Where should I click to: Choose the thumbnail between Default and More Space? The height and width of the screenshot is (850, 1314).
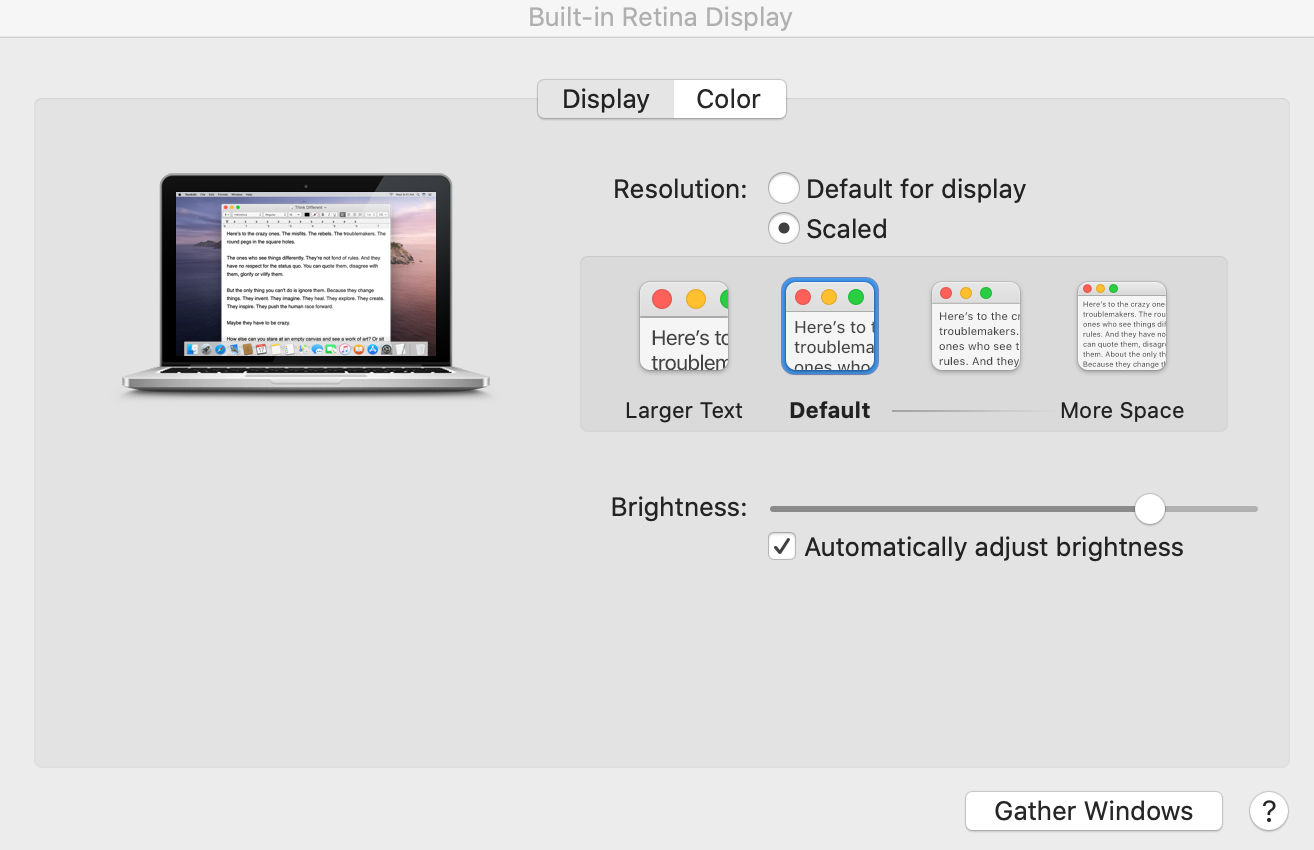click(976, 327)
